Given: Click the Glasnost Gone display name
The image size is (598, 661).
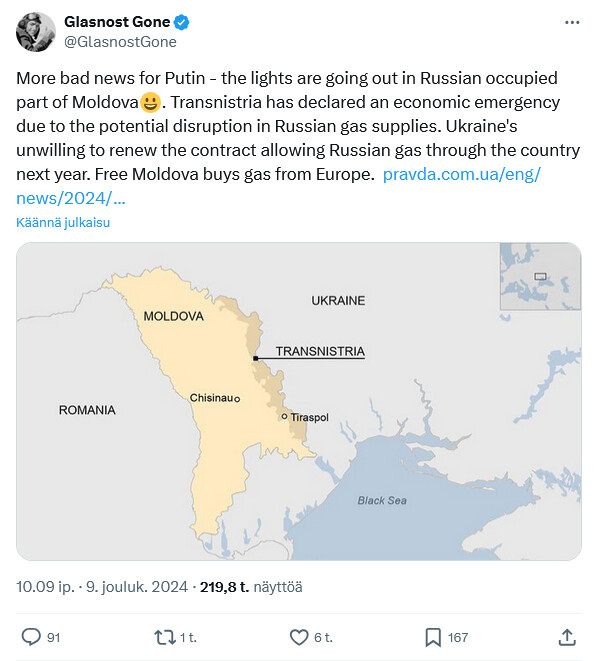Looking at the screenshot, I should (x=117, y=22).
